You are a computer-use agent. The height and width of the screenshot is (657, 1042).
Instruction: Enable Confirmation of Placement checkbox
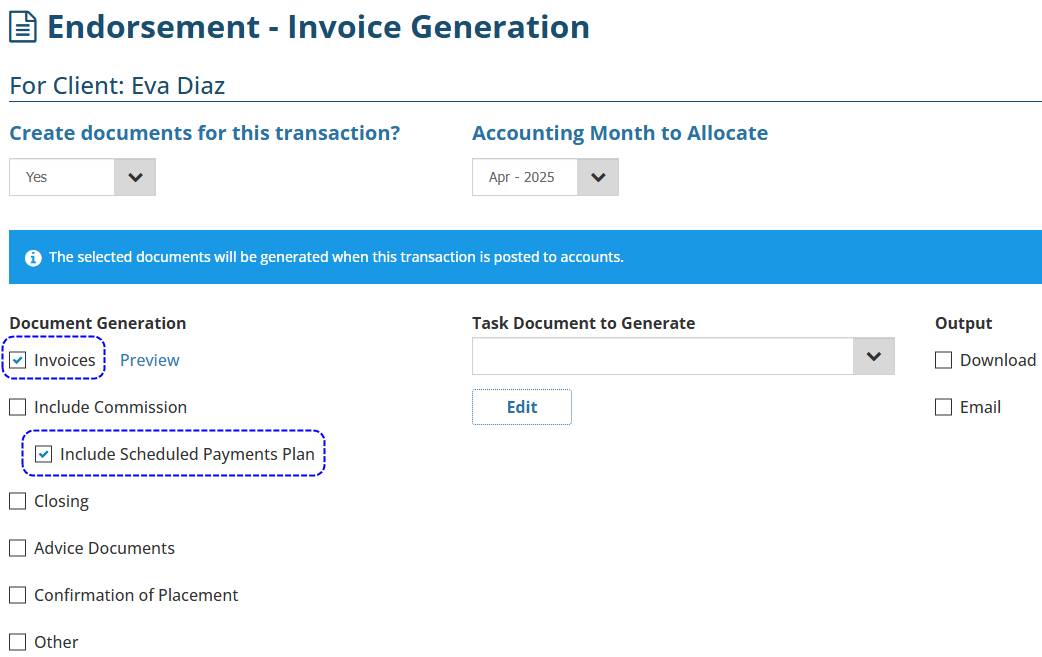18,595
